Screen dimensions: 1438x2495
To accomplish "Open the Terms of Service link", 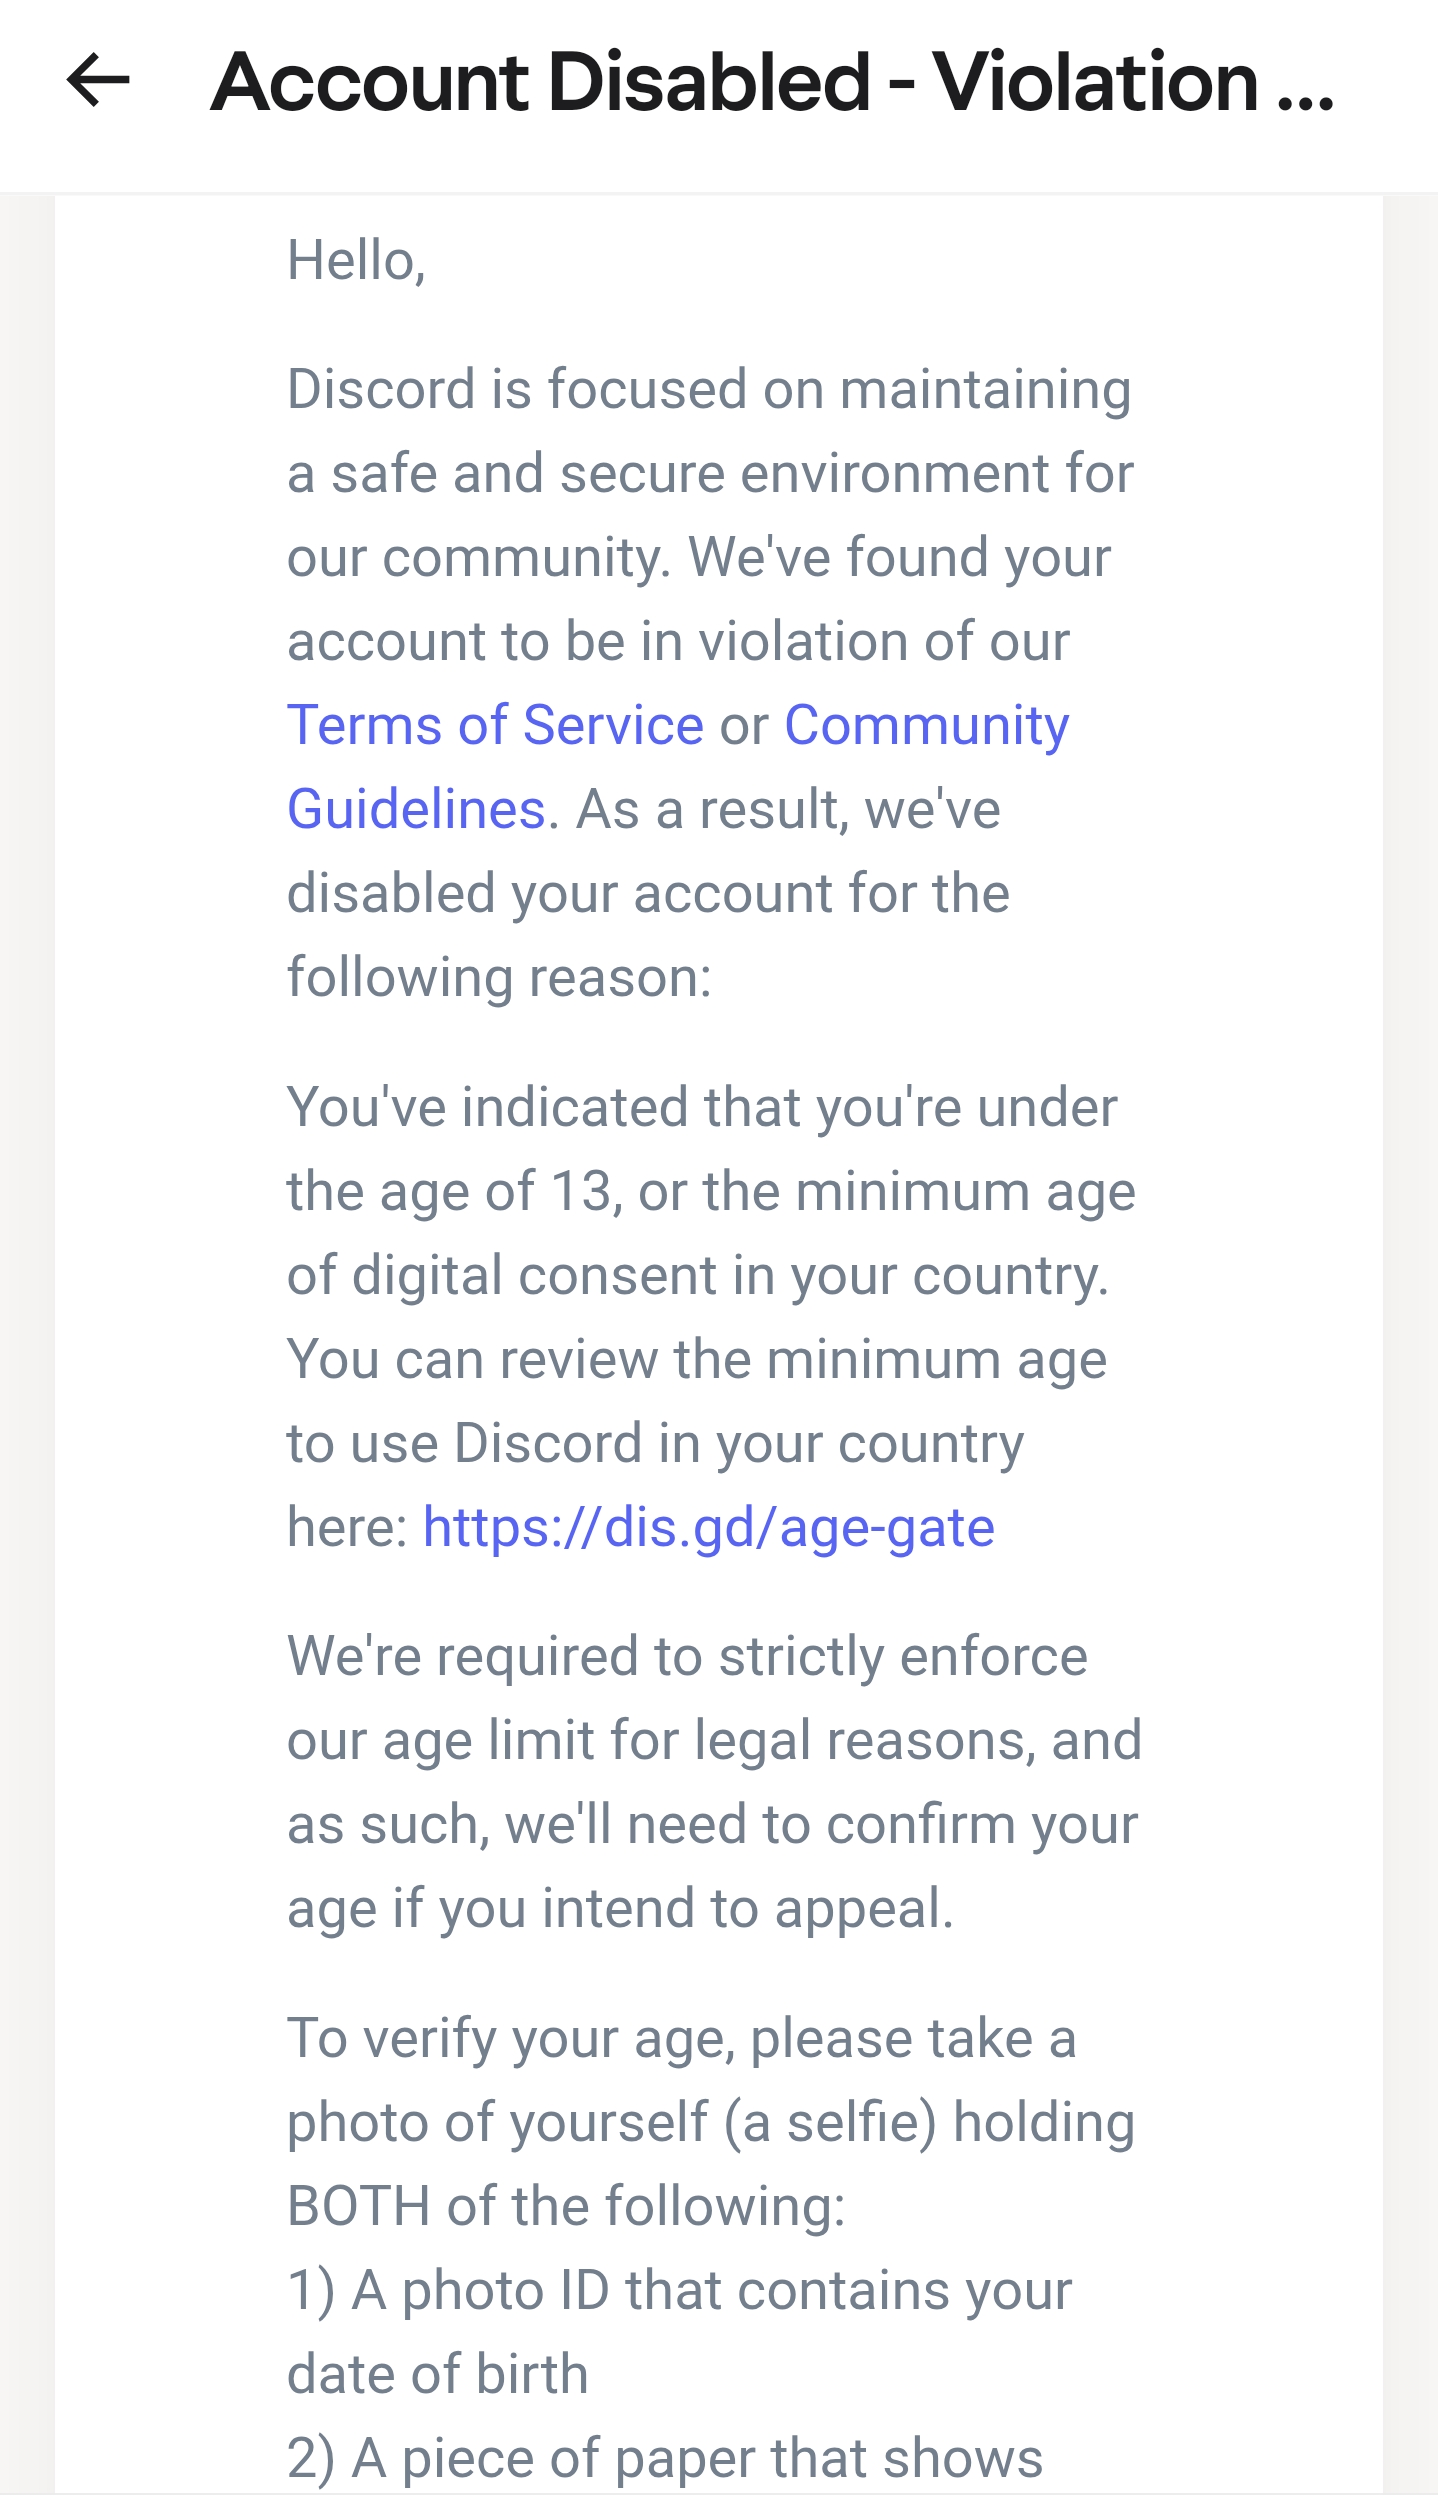I will point(495,725).
